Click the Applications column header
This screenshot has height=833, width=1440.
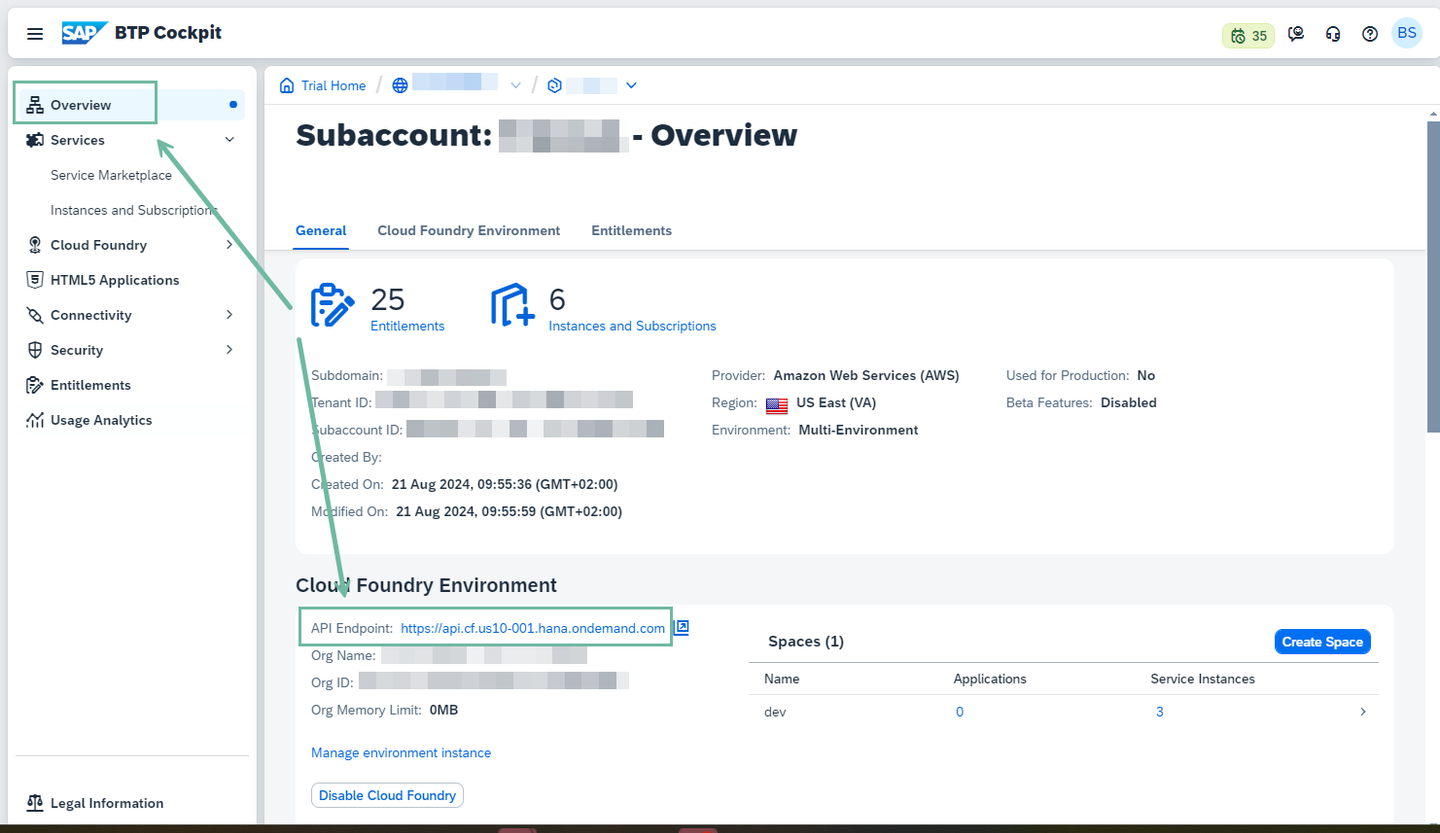coord(990,679)
